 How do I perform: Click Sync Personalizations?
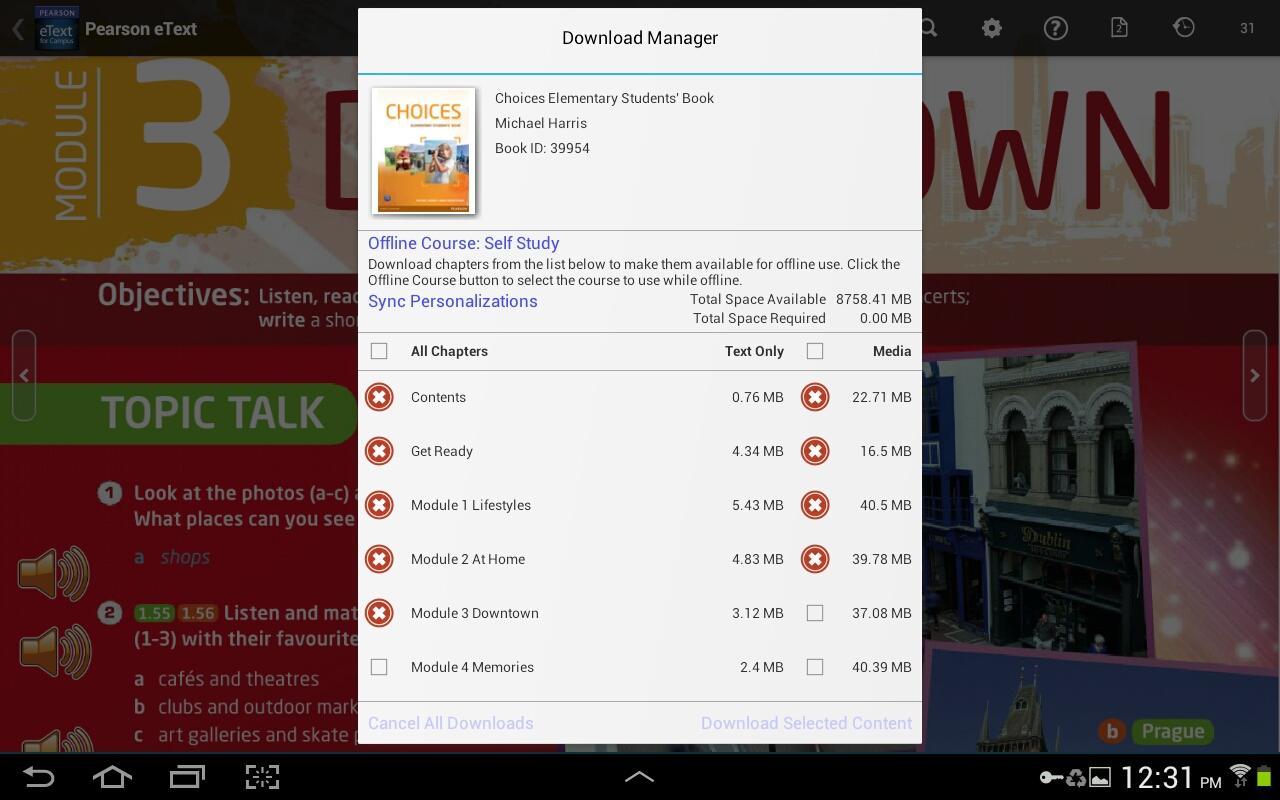pos(452,301)
